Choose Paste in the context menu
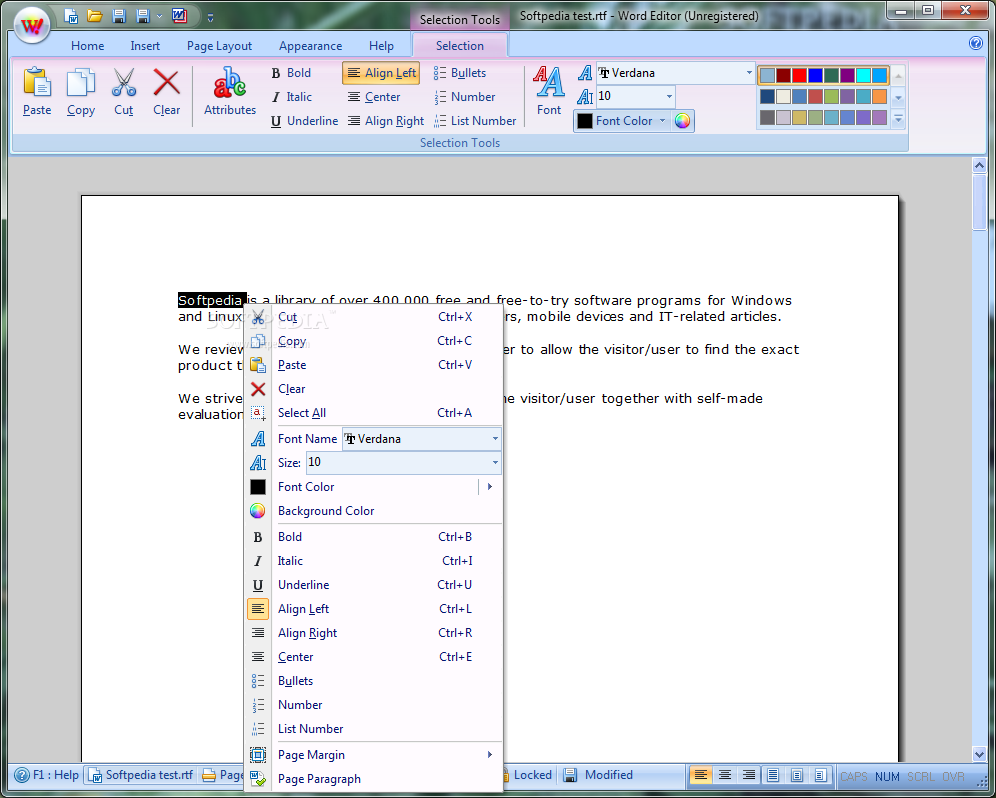Image resolution: width=996 pixels, height=798 pixels. click(x=374, y=365)
